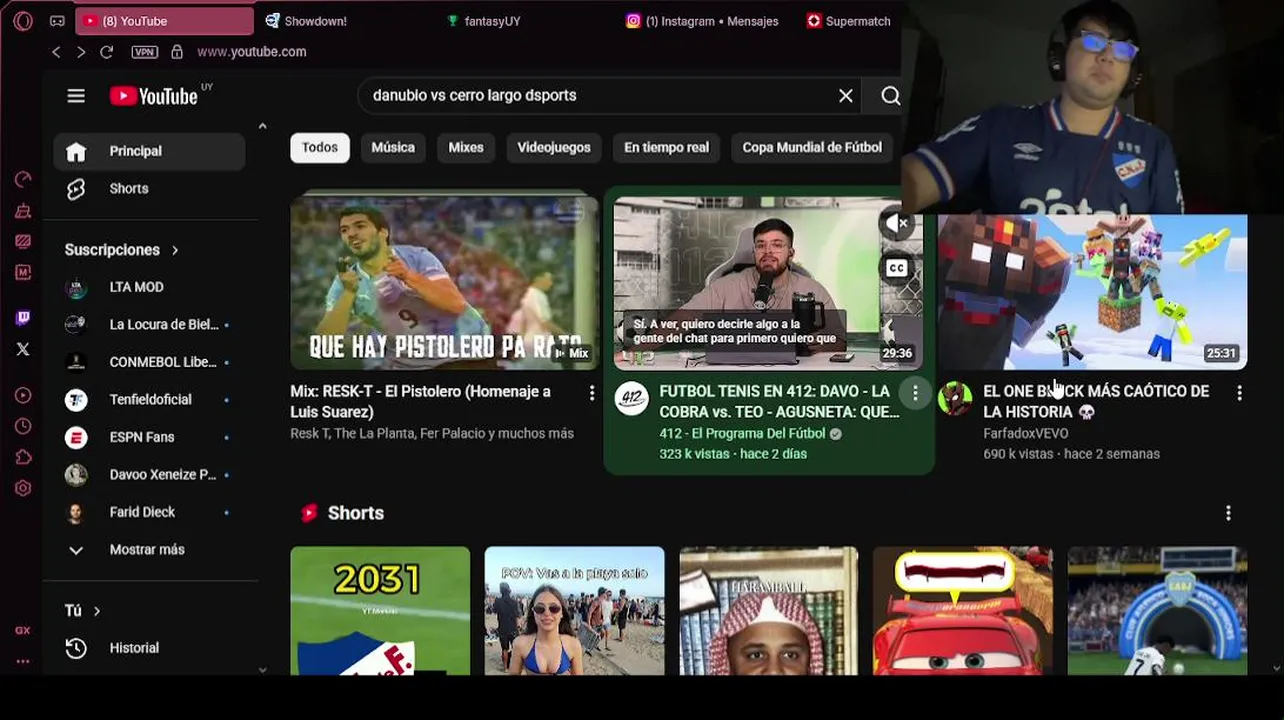1284x720 pixels.
Task: Select the Videojuegos filter chip
Action: tap(554, 148)
